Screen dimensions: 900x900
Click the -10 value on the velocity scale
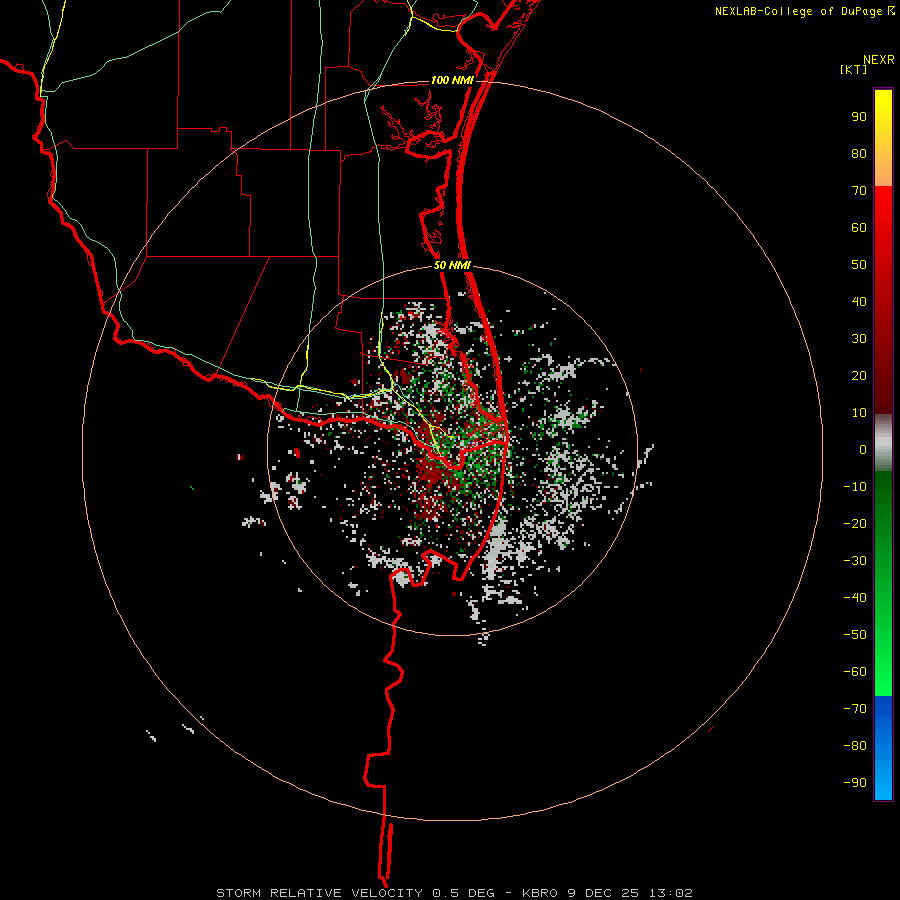(855, 487)
